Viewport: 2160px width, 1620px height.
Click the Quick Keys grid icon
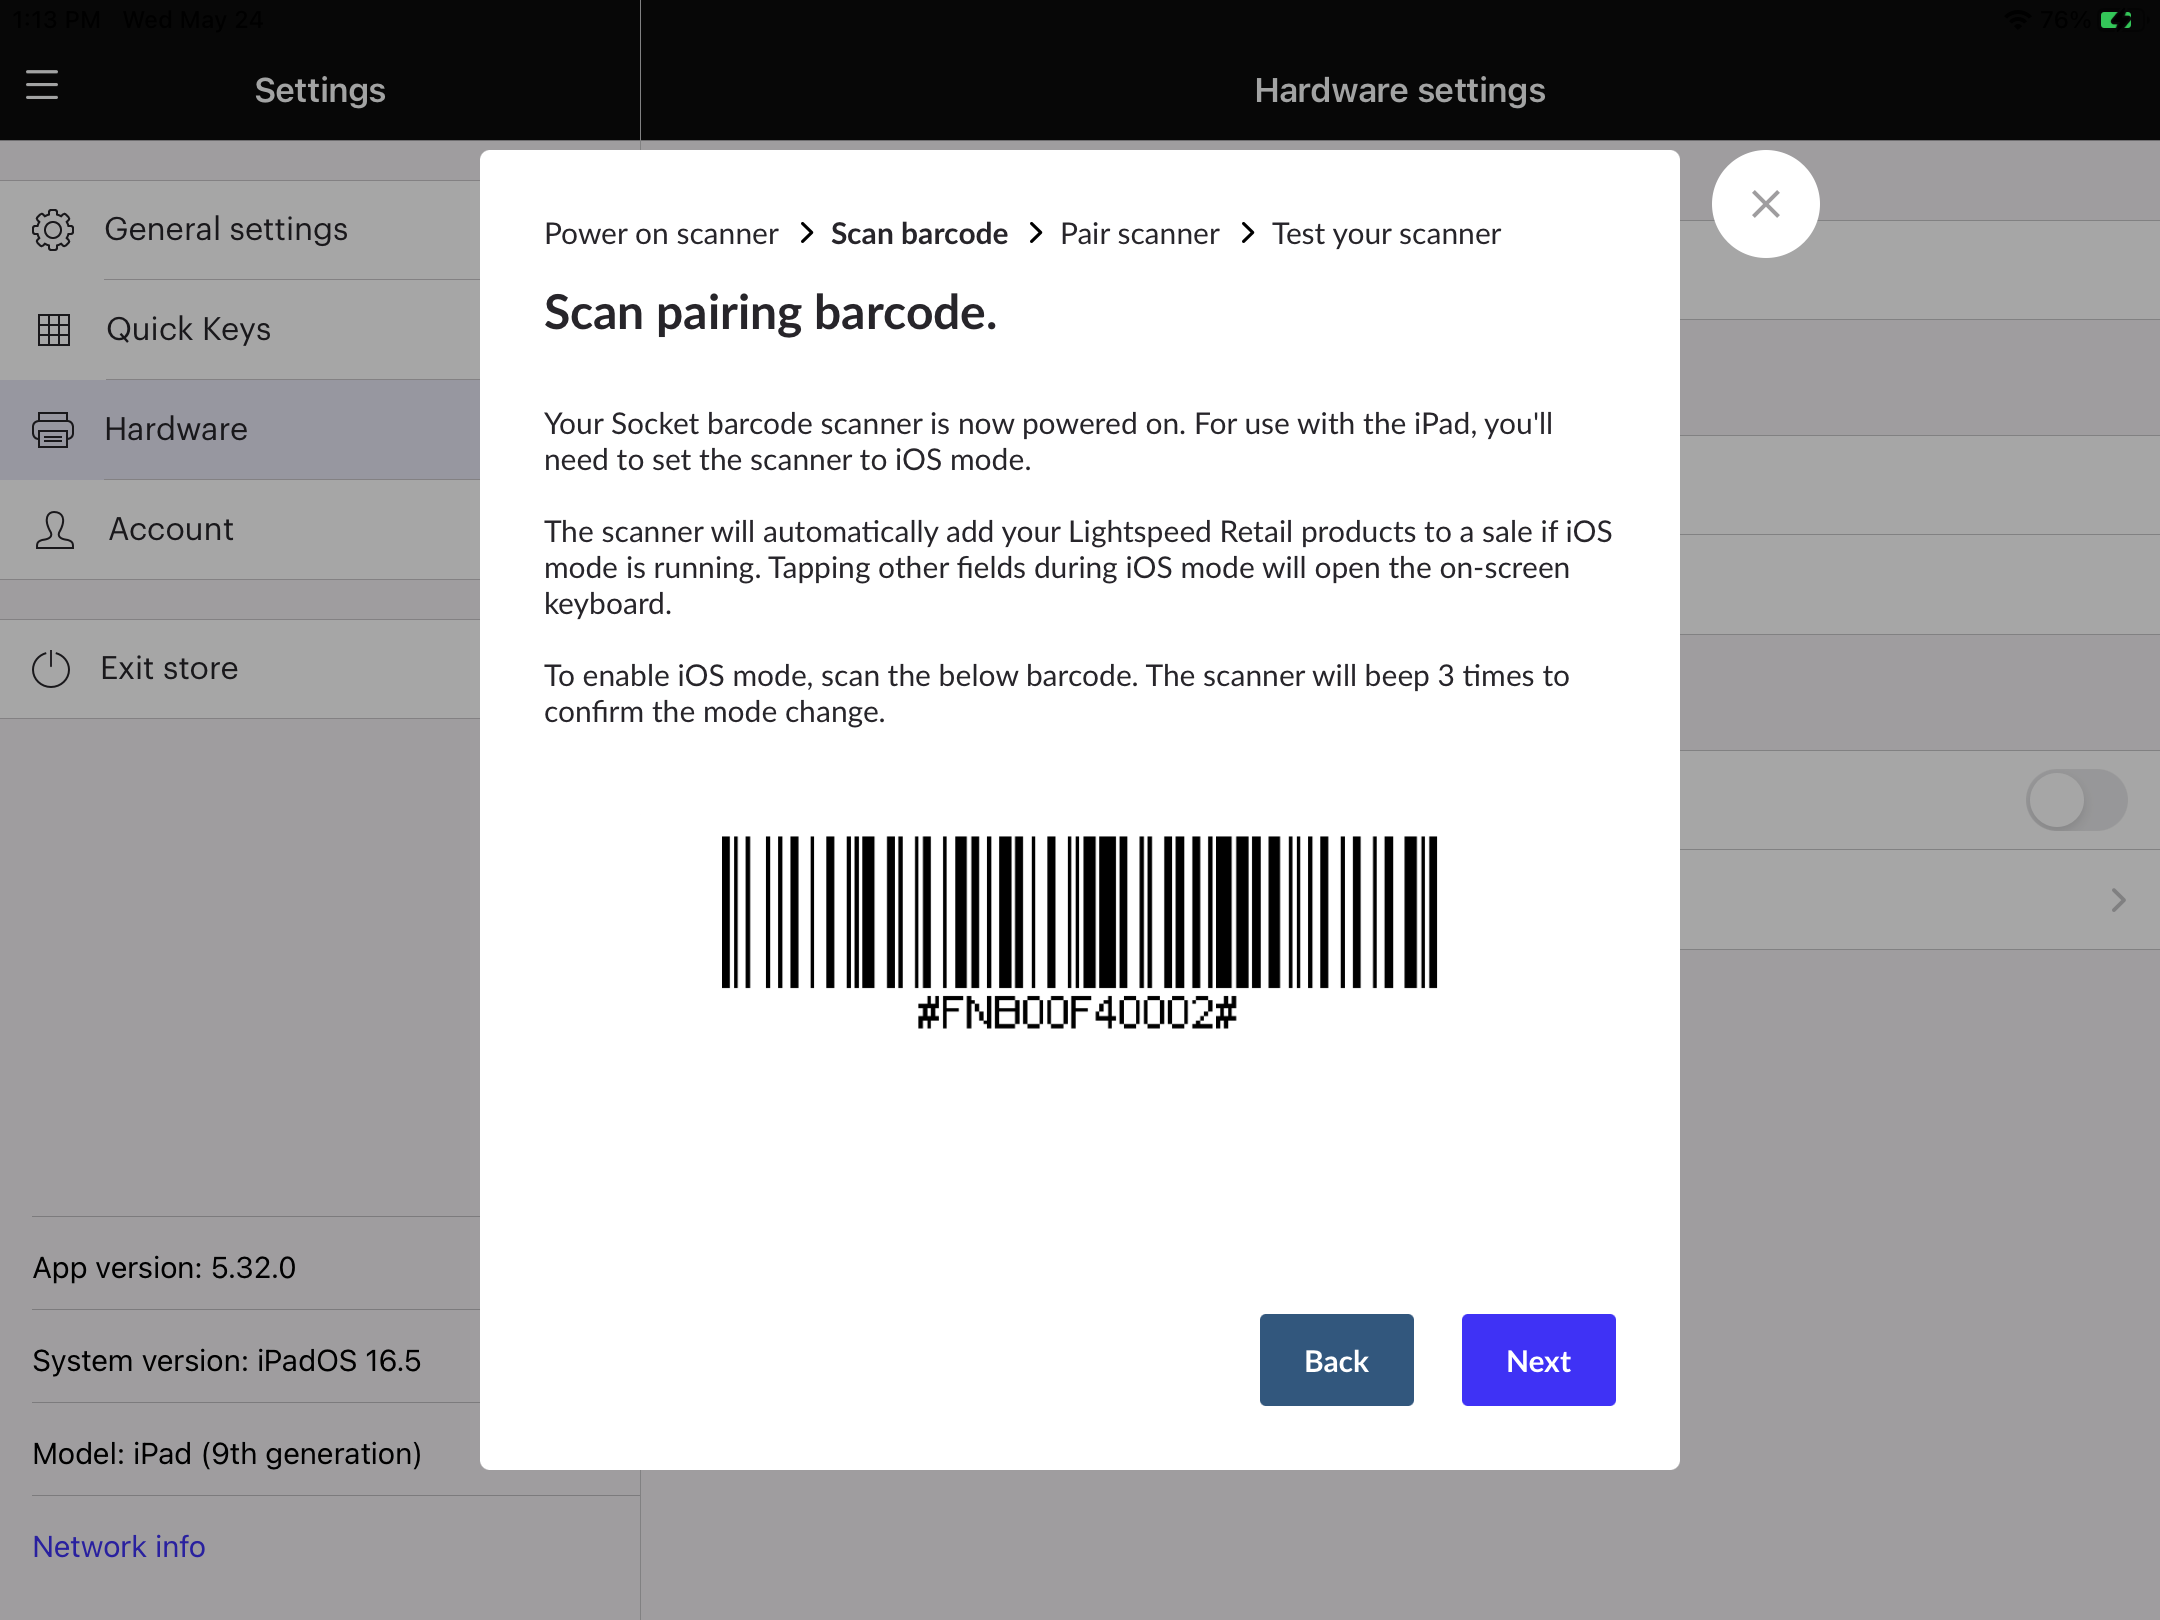coord(53,329)
